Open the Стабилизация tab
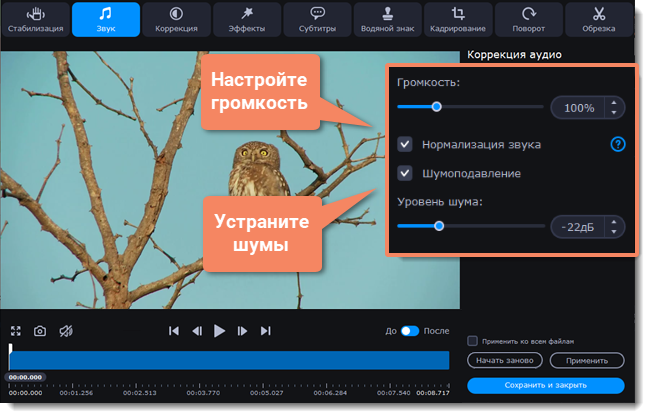 pos(35,20)
